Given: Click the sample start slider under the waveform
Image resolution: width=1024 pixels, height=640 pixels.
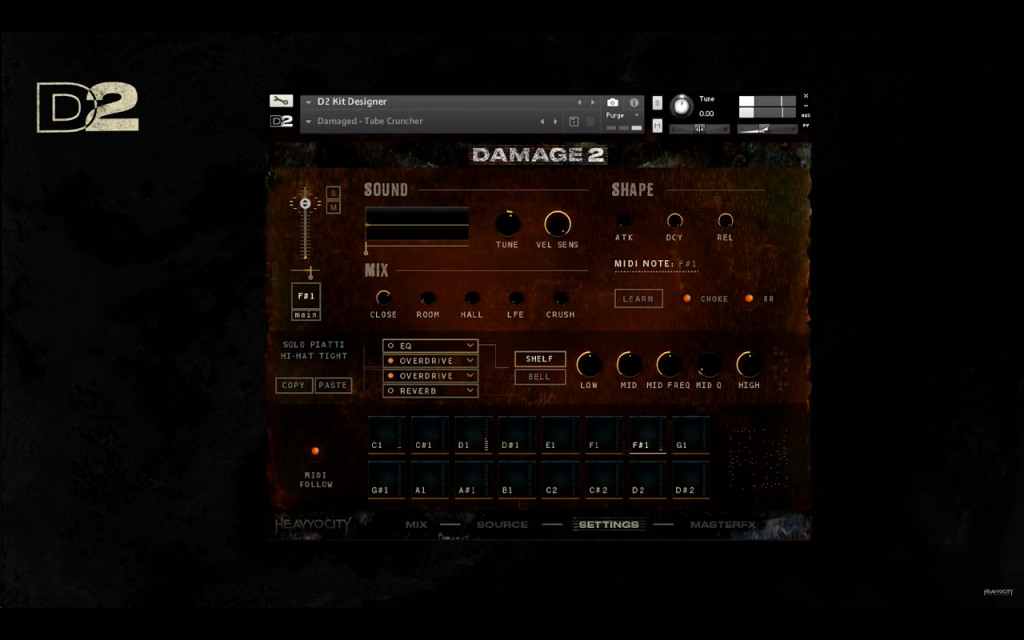Looking at the screenshot, I should (366, 248).
